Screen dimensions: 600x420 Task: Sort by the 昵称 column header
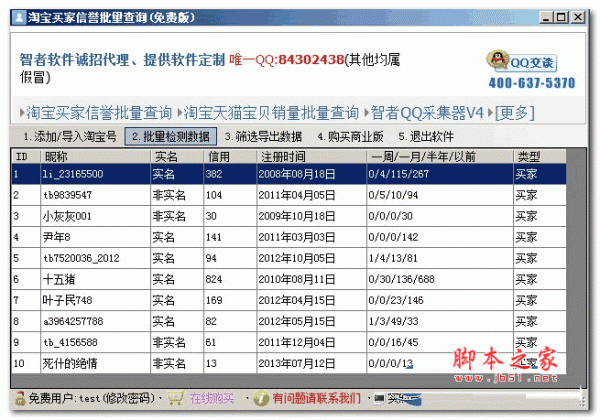point(95,156)
